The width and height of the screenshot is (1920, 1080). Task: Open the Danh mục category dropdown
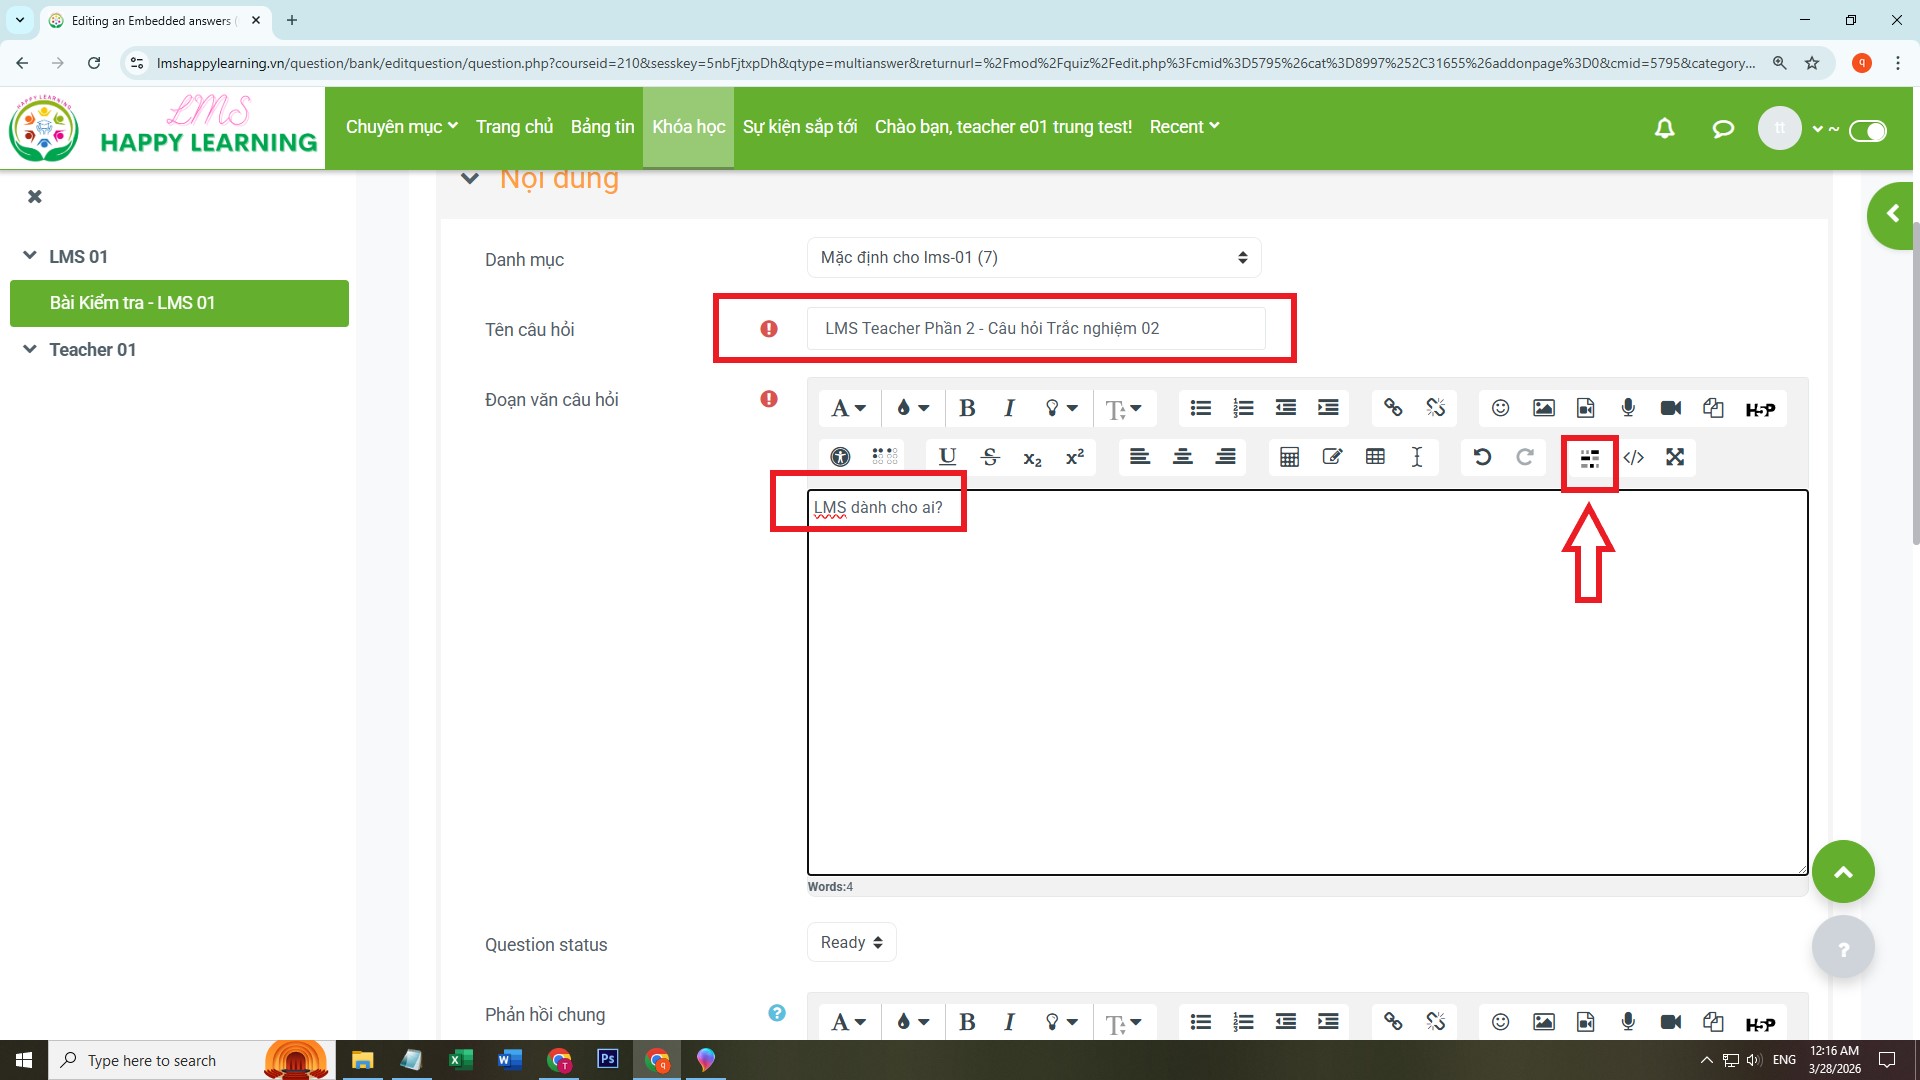tap(1033, 258)
